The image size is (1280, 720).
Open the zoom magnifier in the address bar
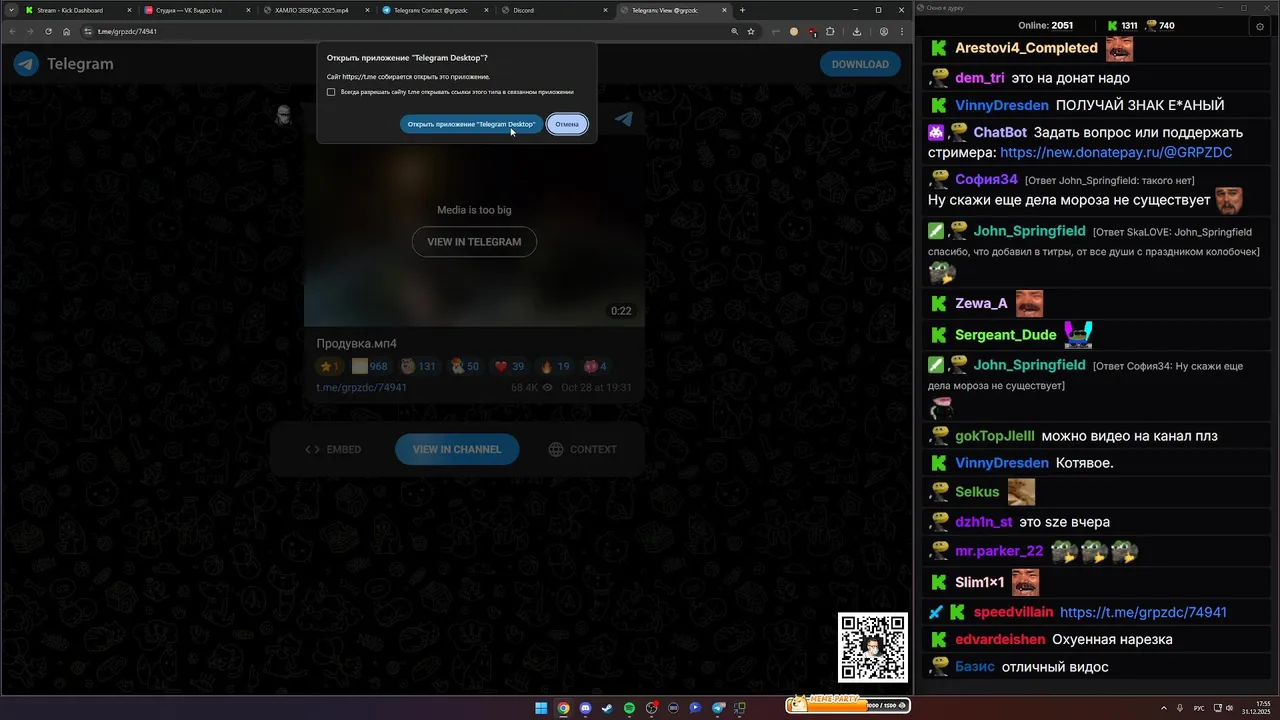(735, 31)
